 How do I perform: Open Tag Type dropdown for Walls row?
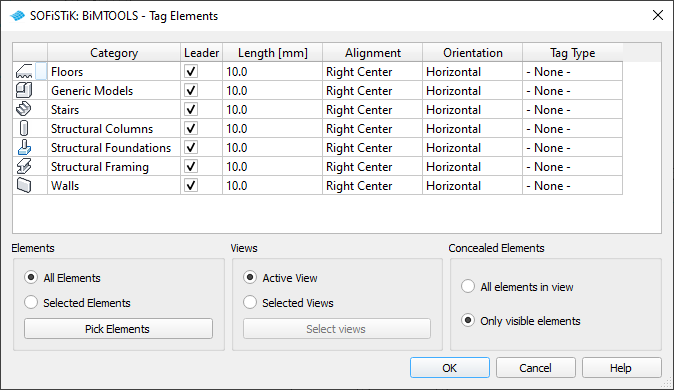point(572,185)
